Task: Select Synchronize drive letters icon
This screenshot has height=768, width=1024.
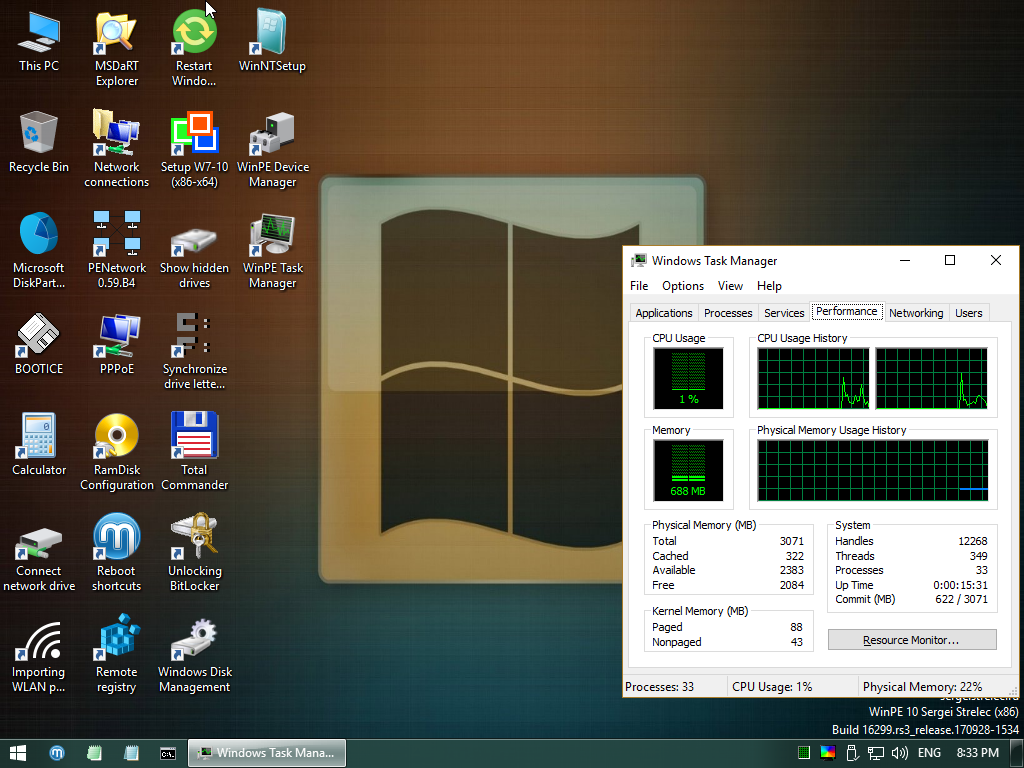Action: pos(194,351)
